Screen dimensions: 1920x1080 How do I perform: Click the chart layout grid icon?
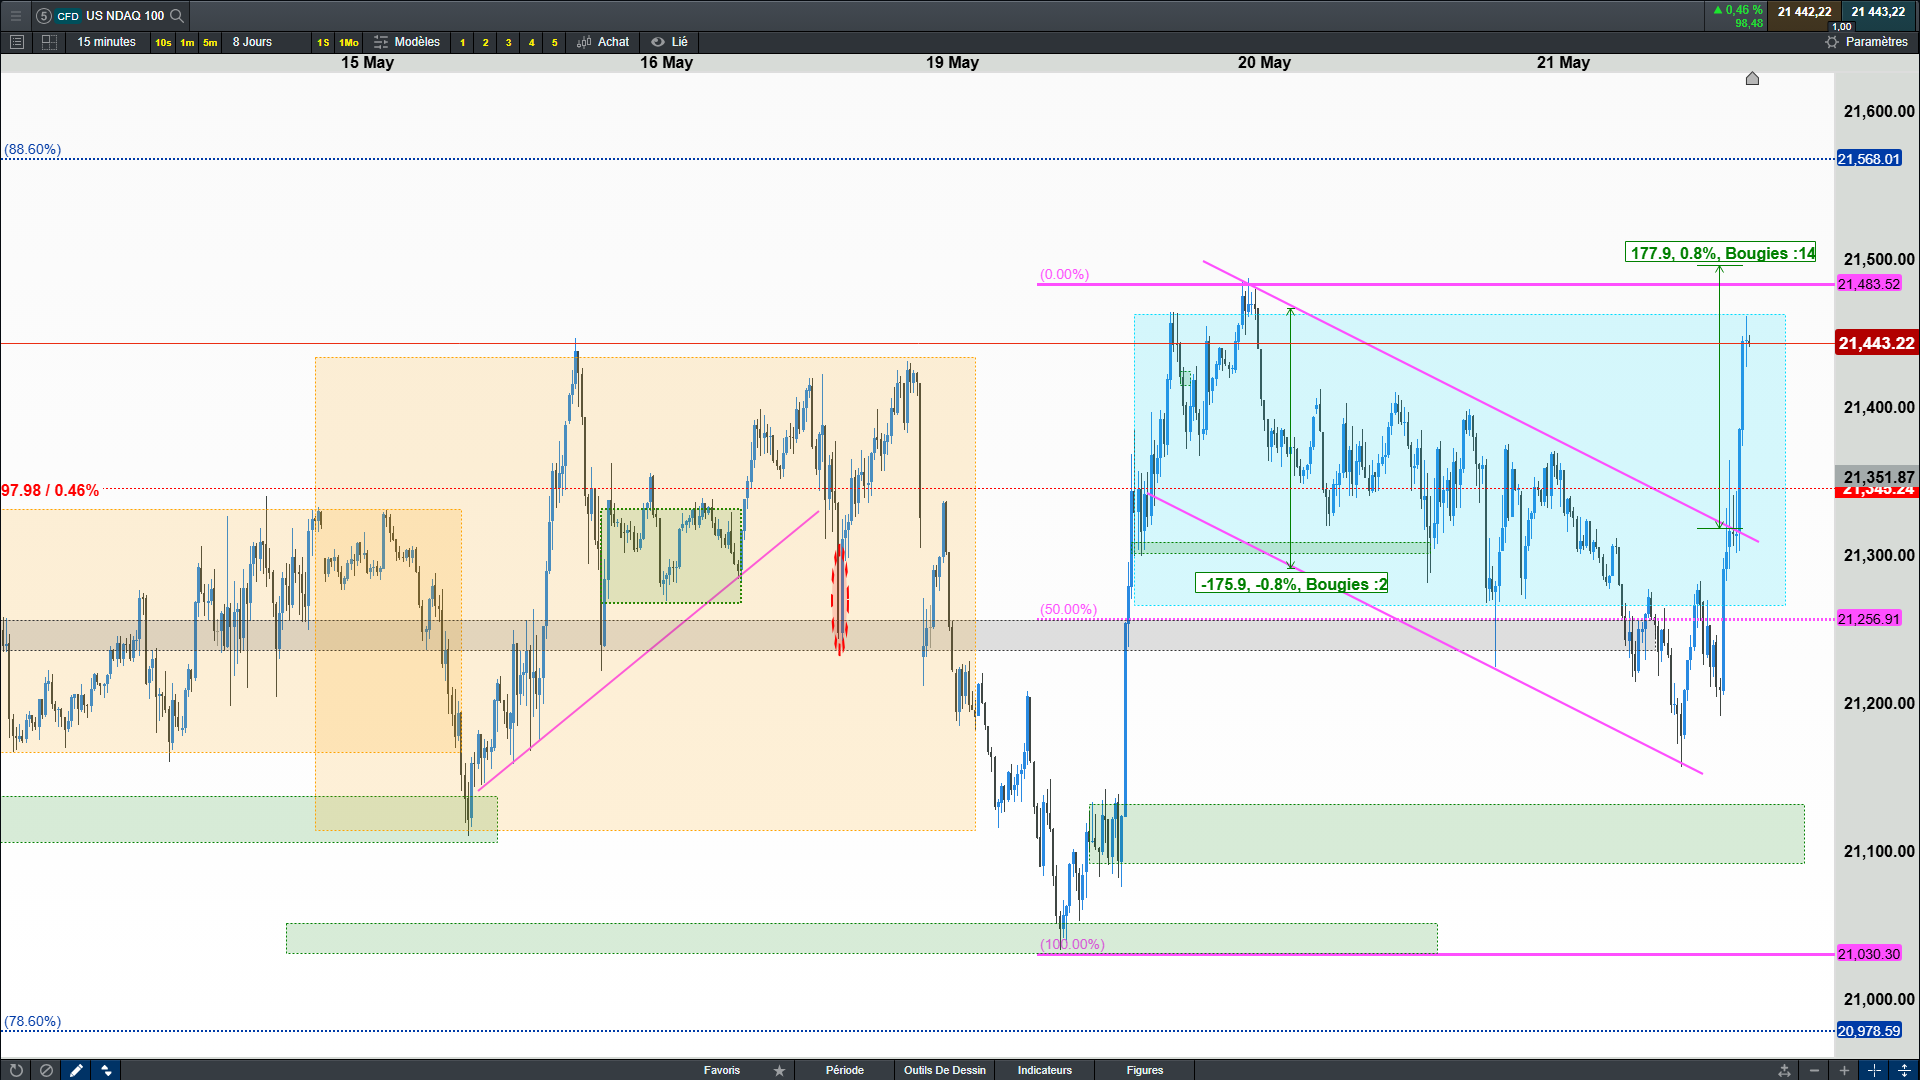point(49,42)
